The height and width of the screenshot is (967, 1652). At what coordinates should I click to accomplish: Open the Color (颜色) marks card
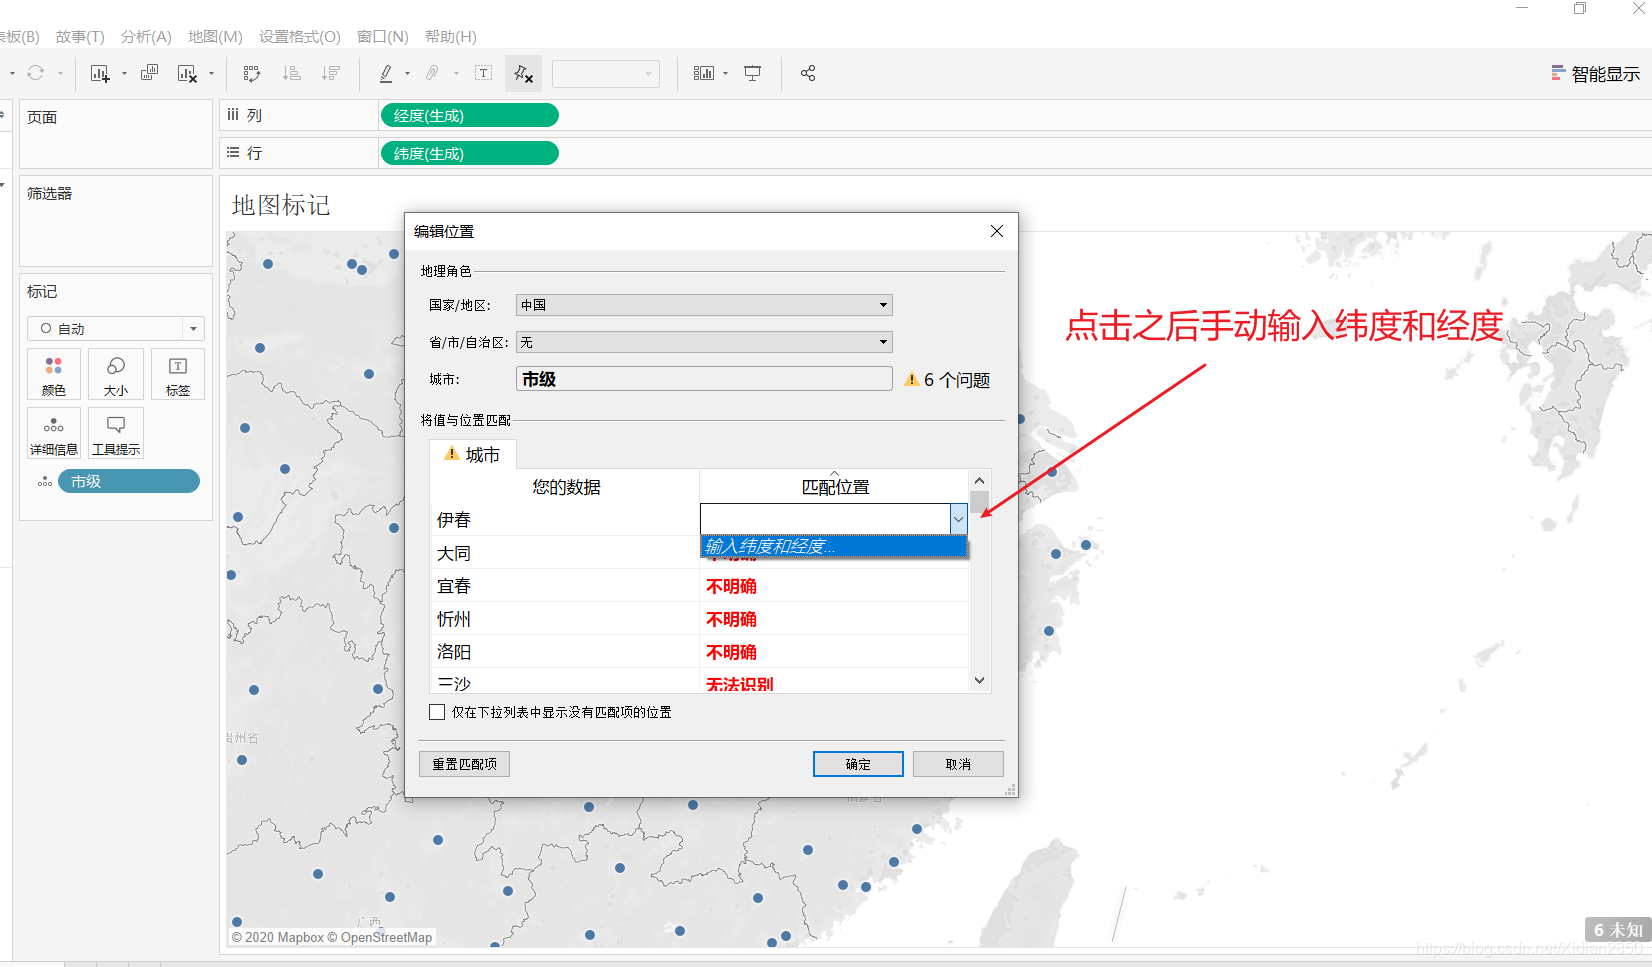pyautogui.click(x=54, y=375)
